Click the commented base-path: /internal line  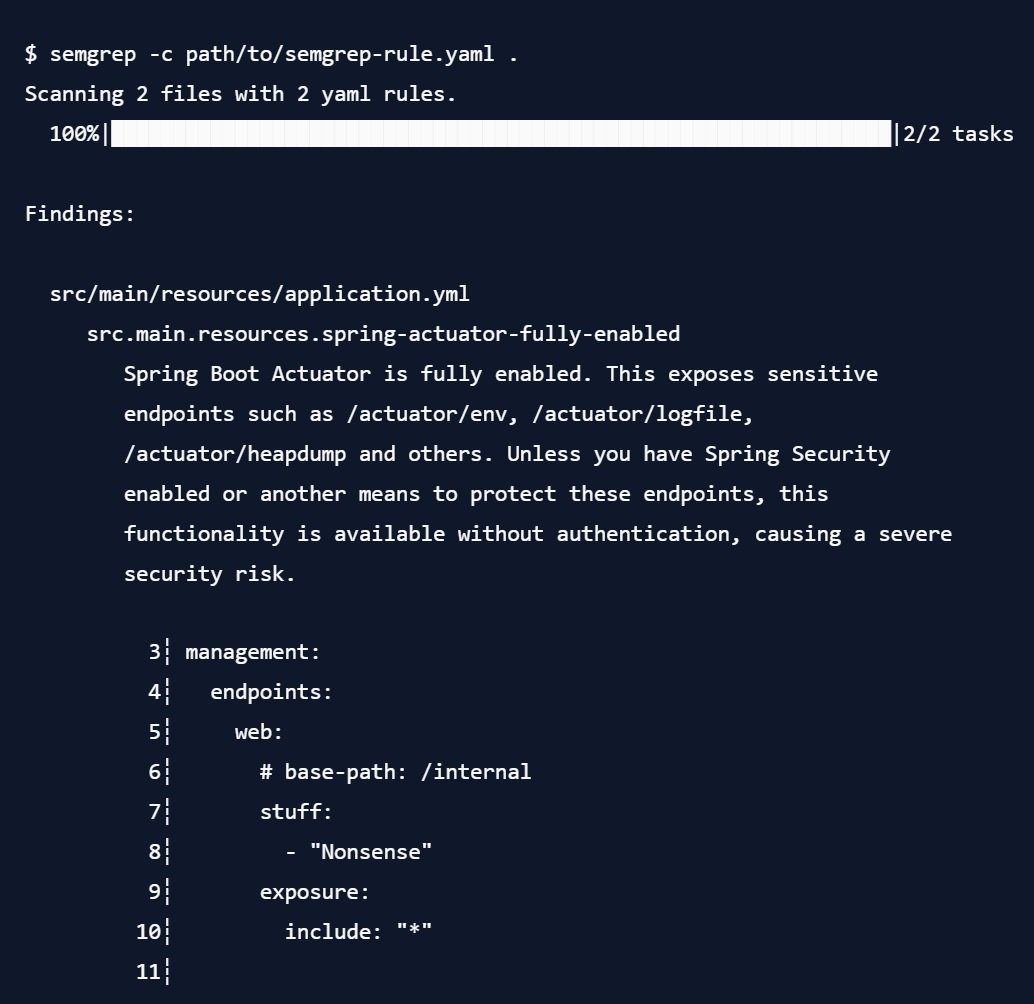[x=395, y=772]
